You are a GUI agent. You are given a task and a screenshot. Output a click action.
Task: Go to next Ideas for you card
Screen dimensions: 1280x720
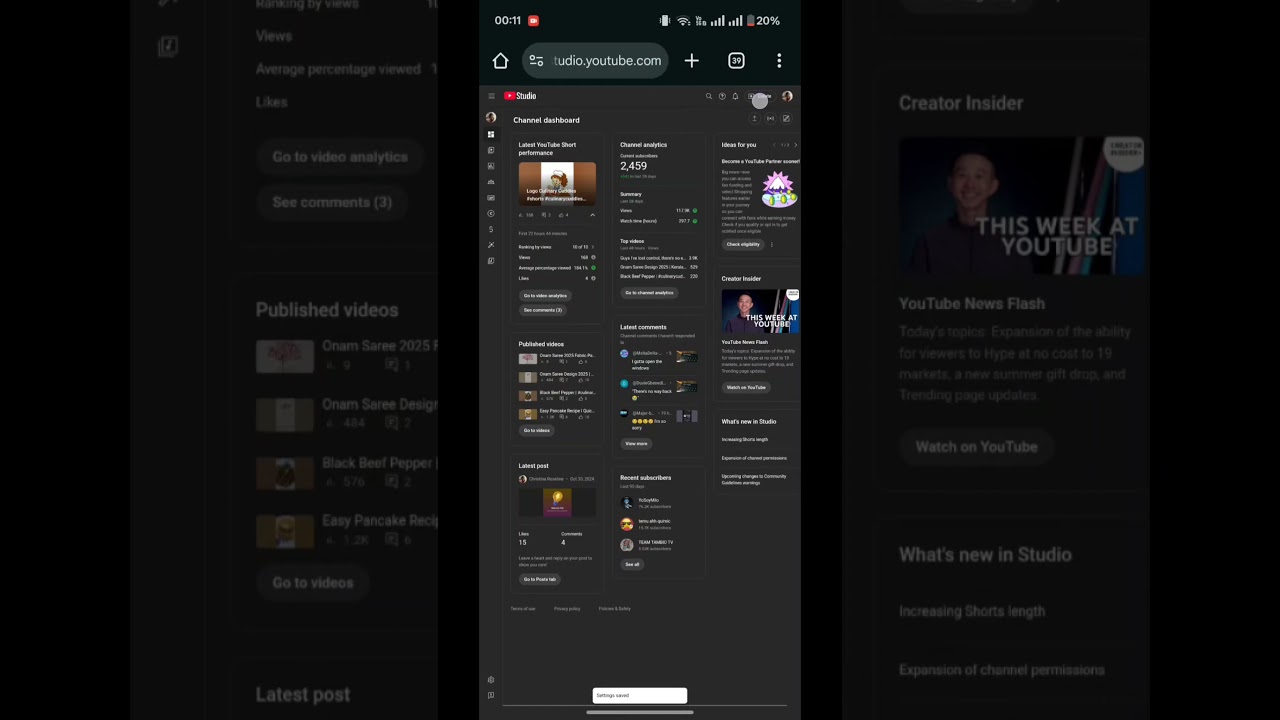point(795,145)
